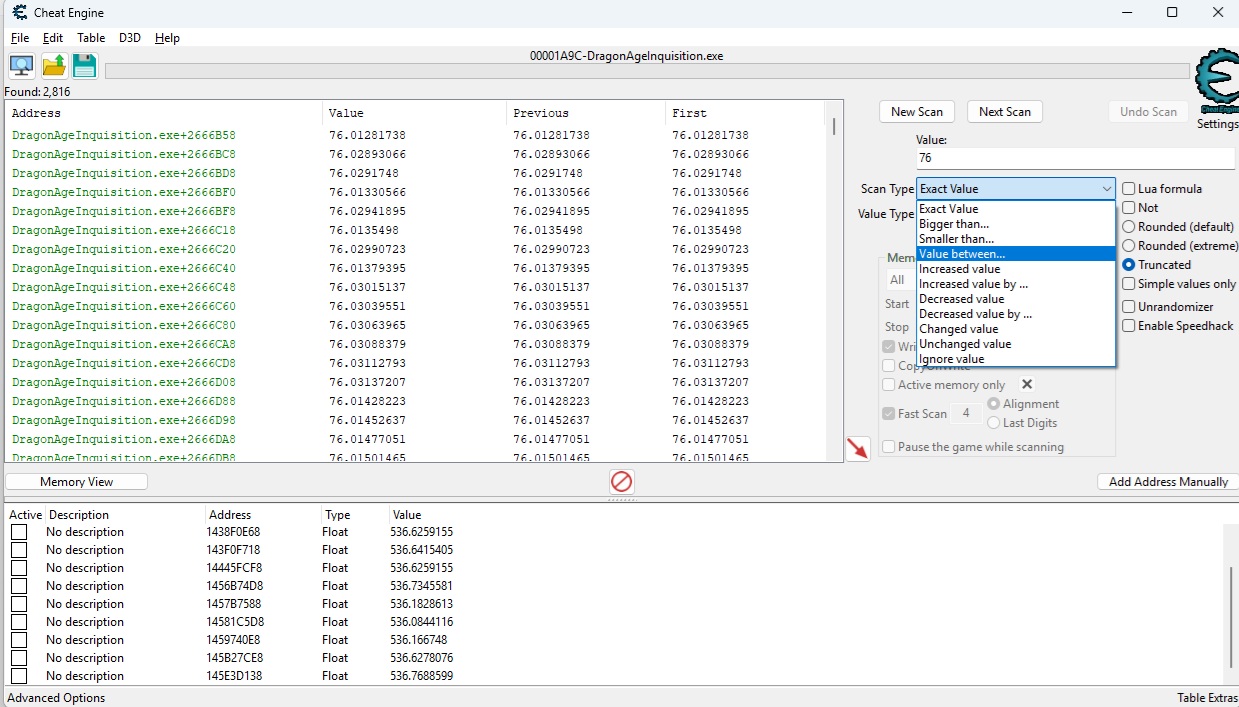
Task: Click the open file folder icon
Action: click(x=54, y=66)
